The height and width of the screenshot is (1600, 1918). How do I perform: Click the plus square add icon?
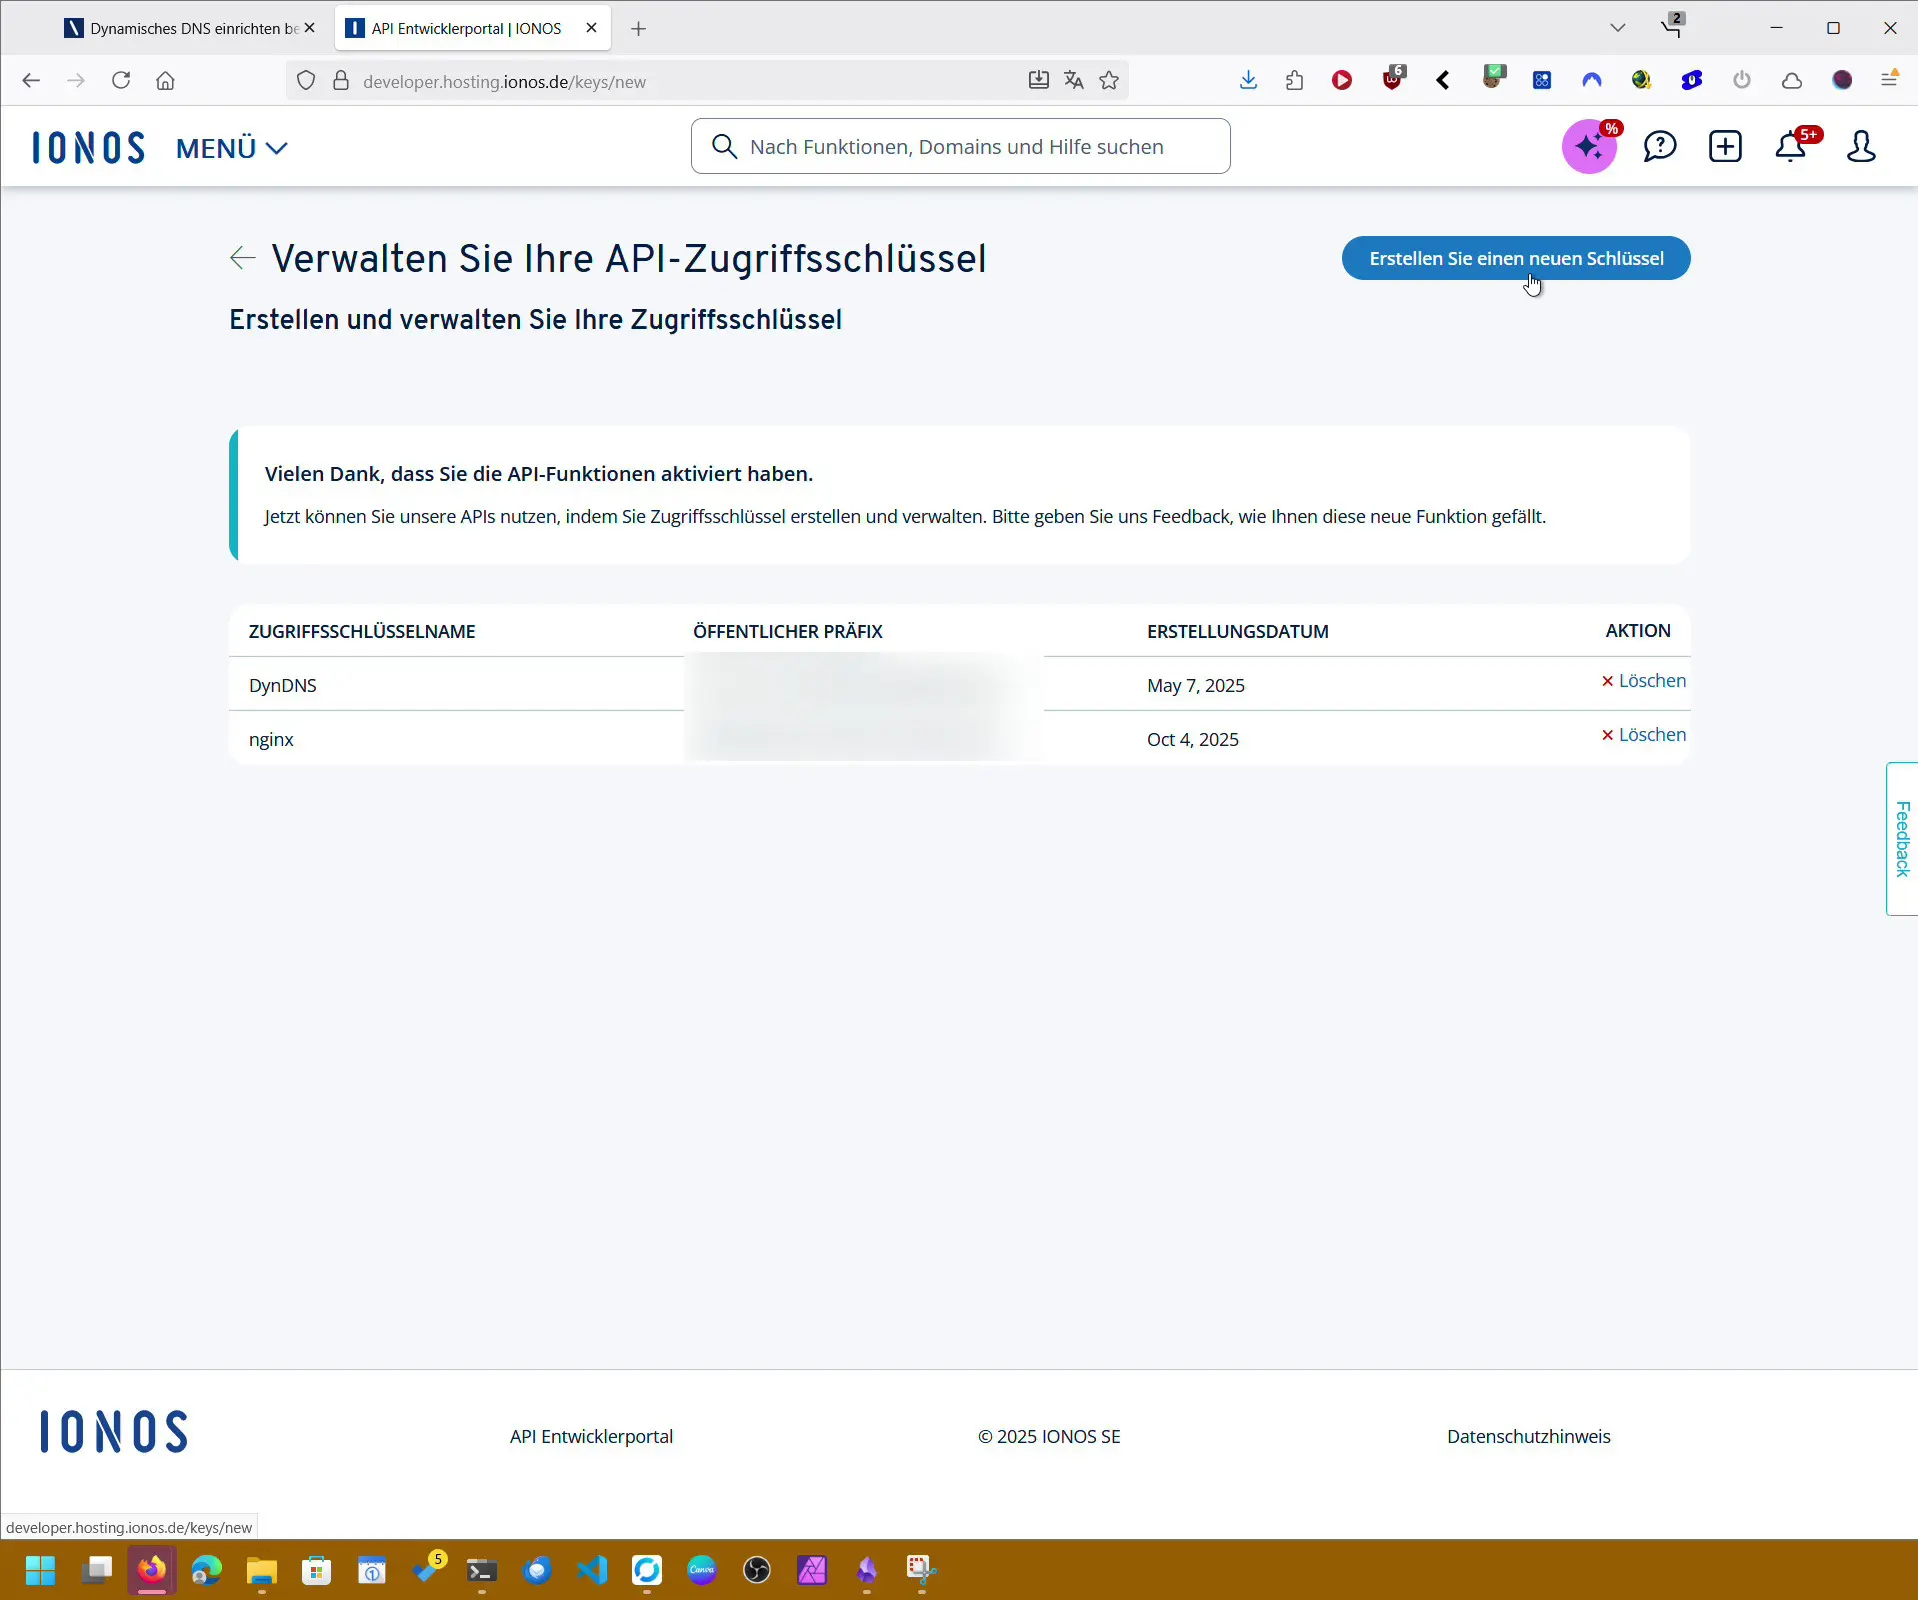click(1725, 147)
